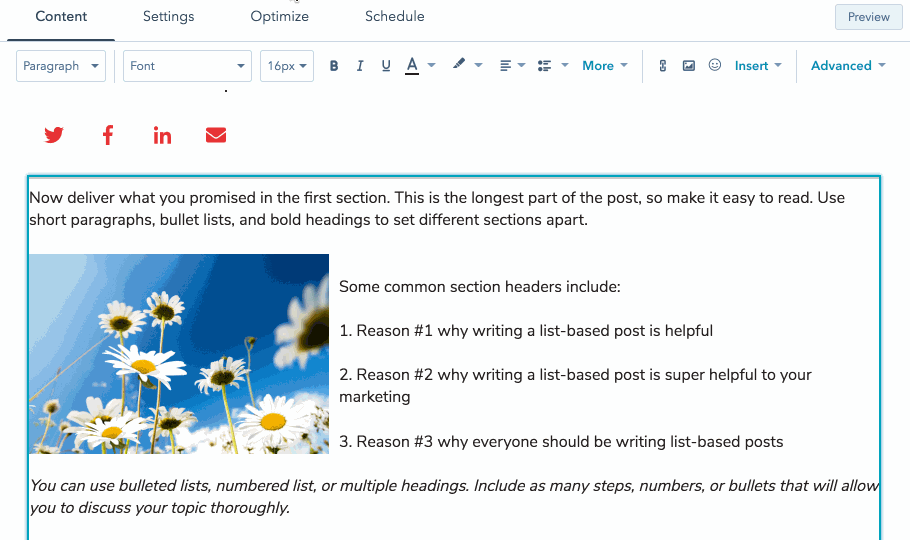This screenshot has height=540, width=910.
Task: Open the text color picker
Action: tap(420, 66)
